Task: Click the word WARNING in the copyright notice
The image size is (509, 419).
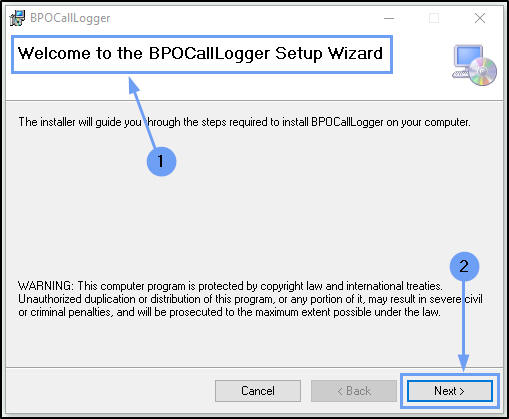Action: pos(44,286)
